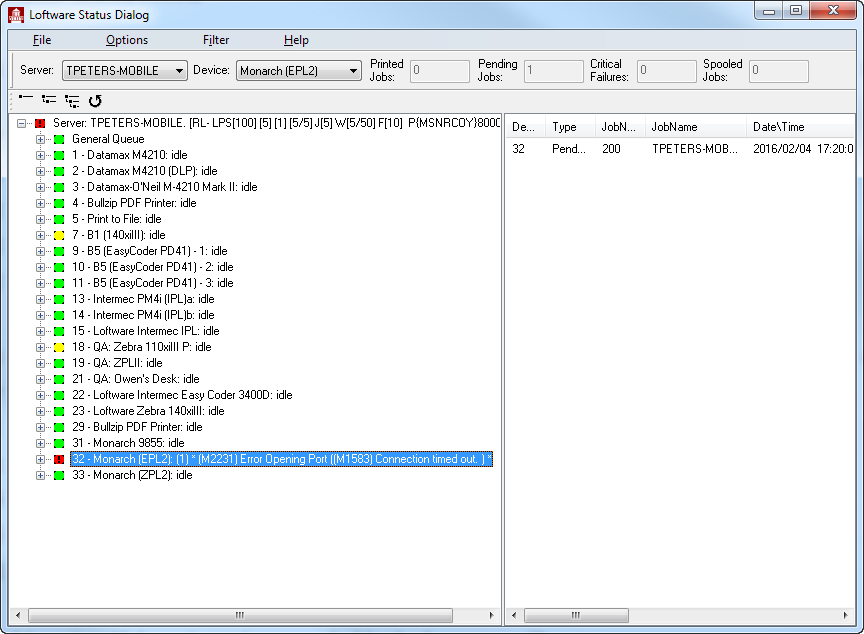
Task: Expand 3 - Datamax-O'Neil M-4210 Mark II node
Action: point(40,187)
